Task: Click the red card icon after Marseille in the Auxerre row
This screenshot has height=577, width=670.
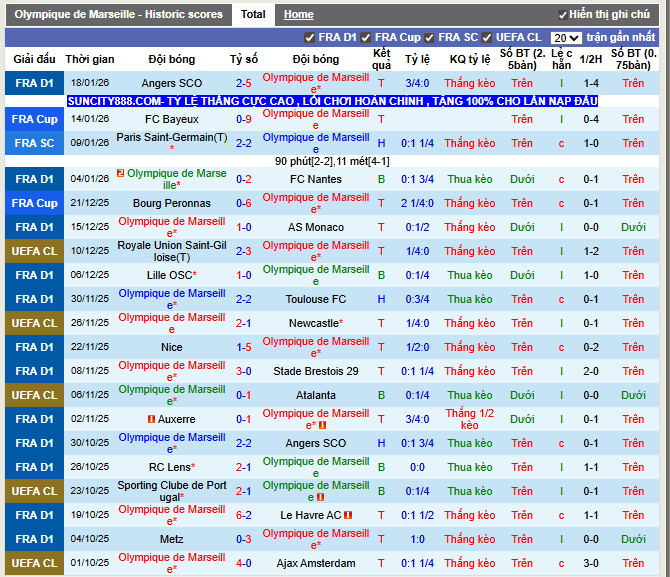Action: [x=323, y=425]
